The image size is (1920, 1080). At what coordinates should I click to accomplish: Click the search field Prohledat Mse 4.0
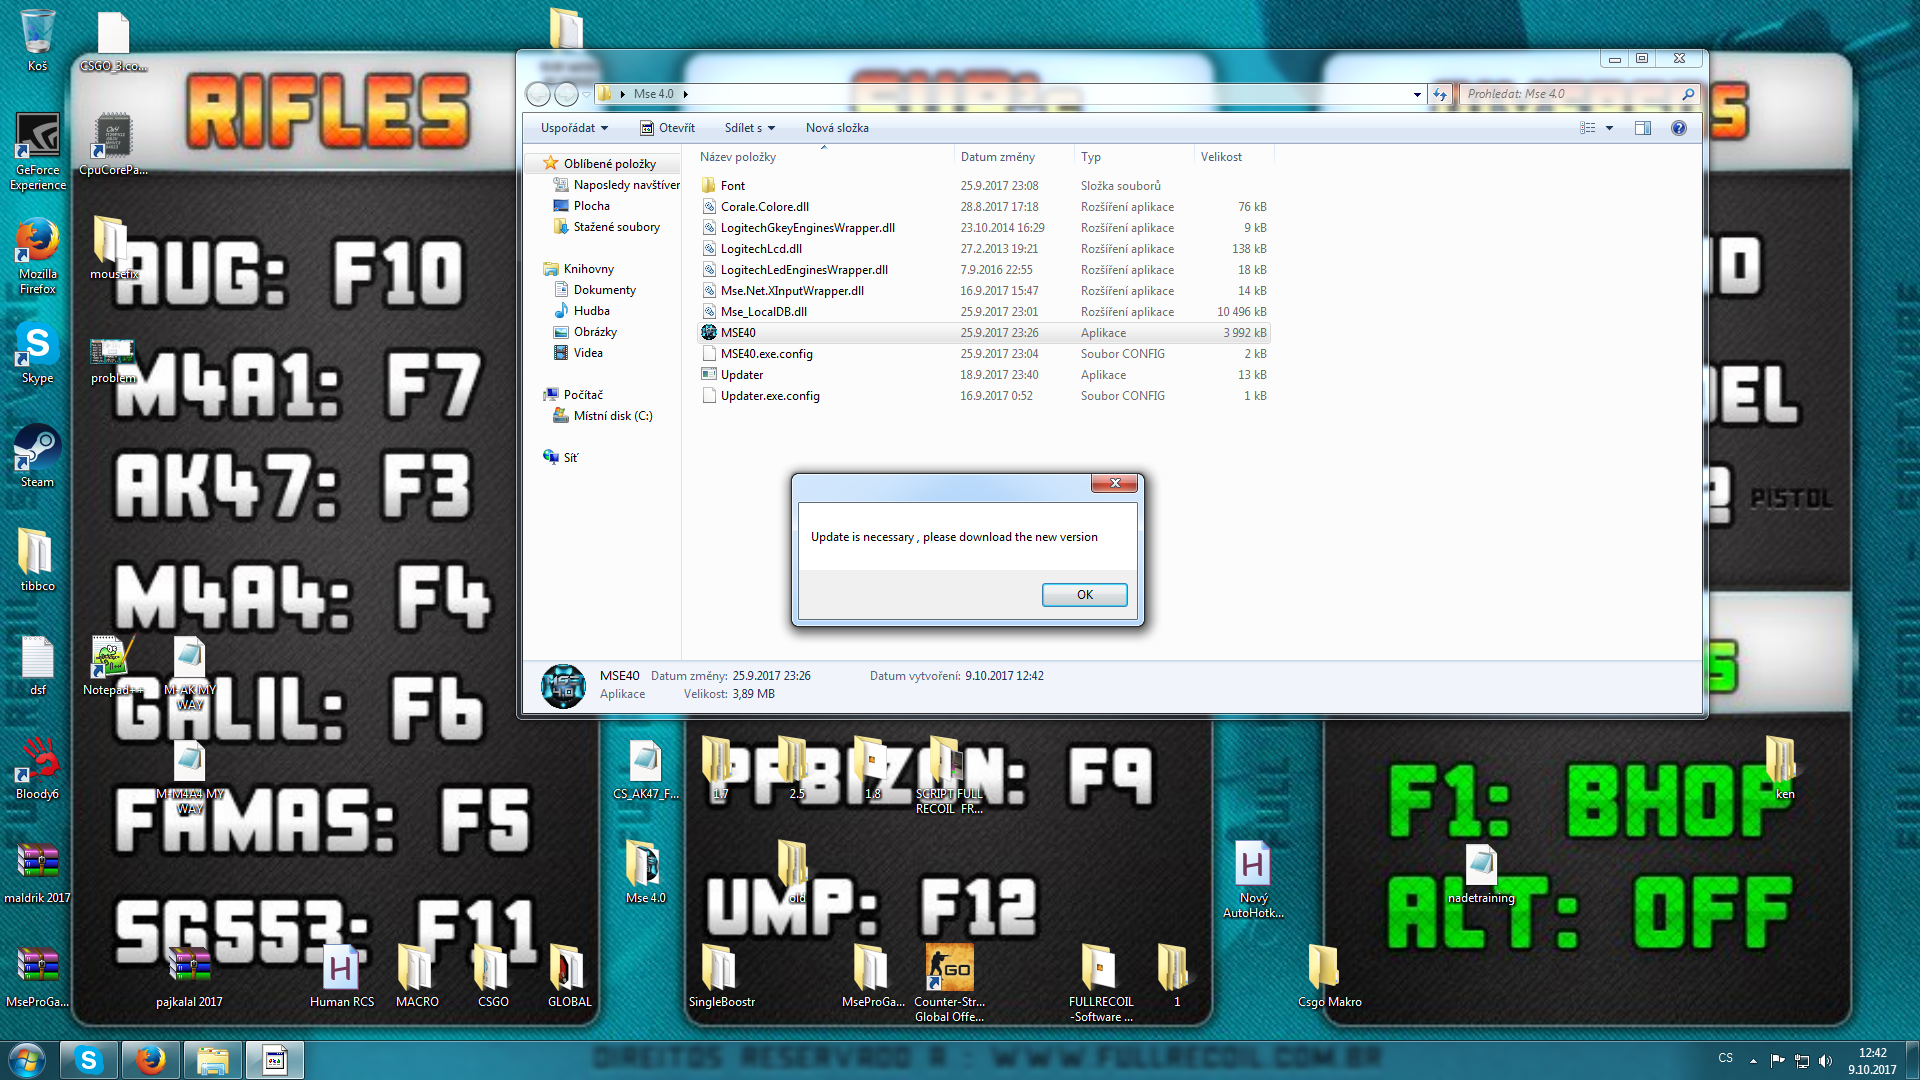(1579, 94)
